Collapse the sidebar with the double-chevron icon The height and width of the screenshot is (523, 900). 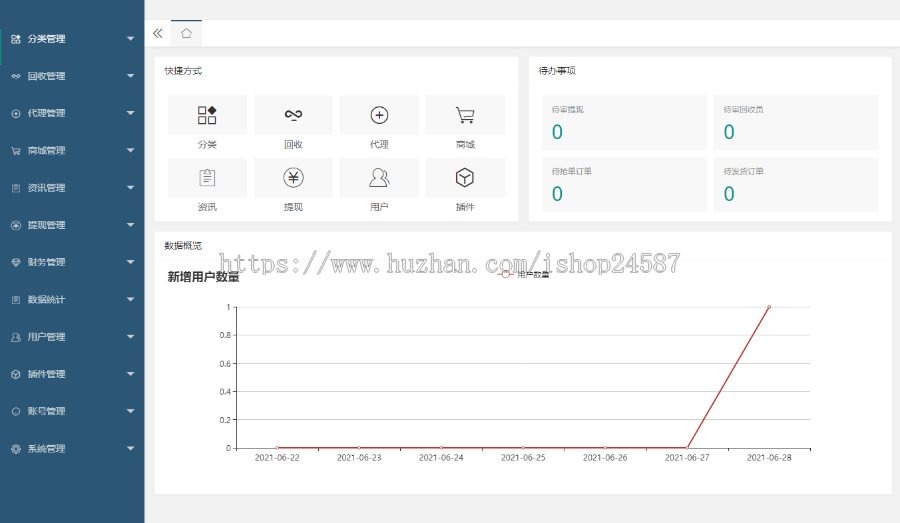[x=158, y=33]
